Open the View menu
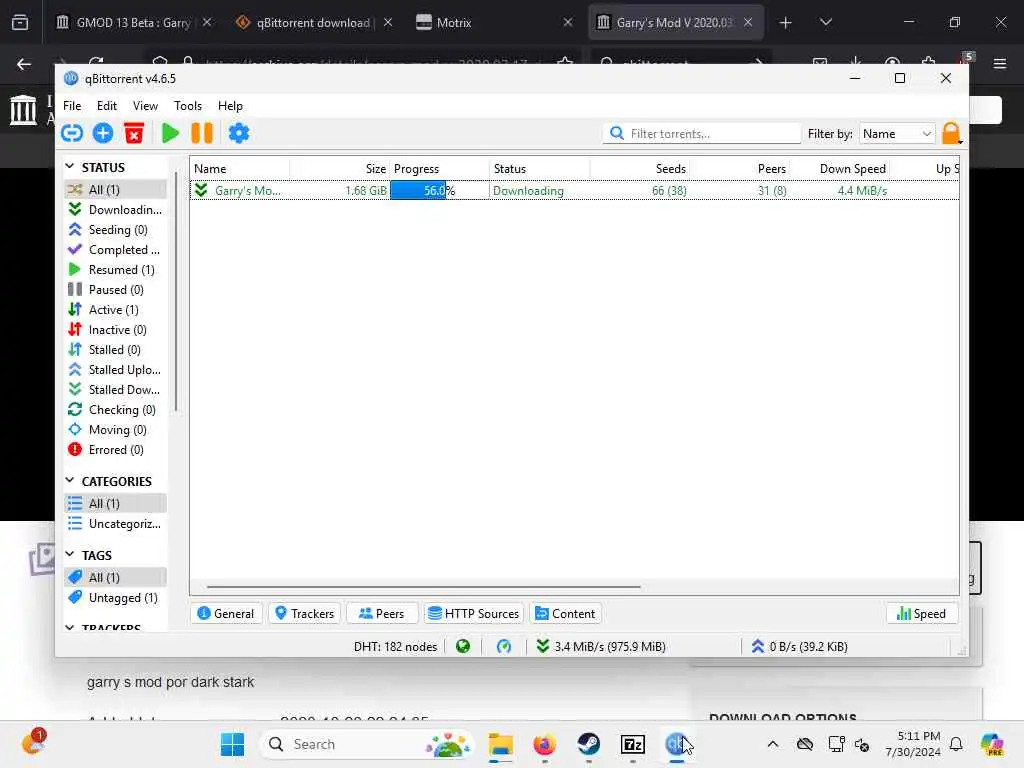 (145, 106)
